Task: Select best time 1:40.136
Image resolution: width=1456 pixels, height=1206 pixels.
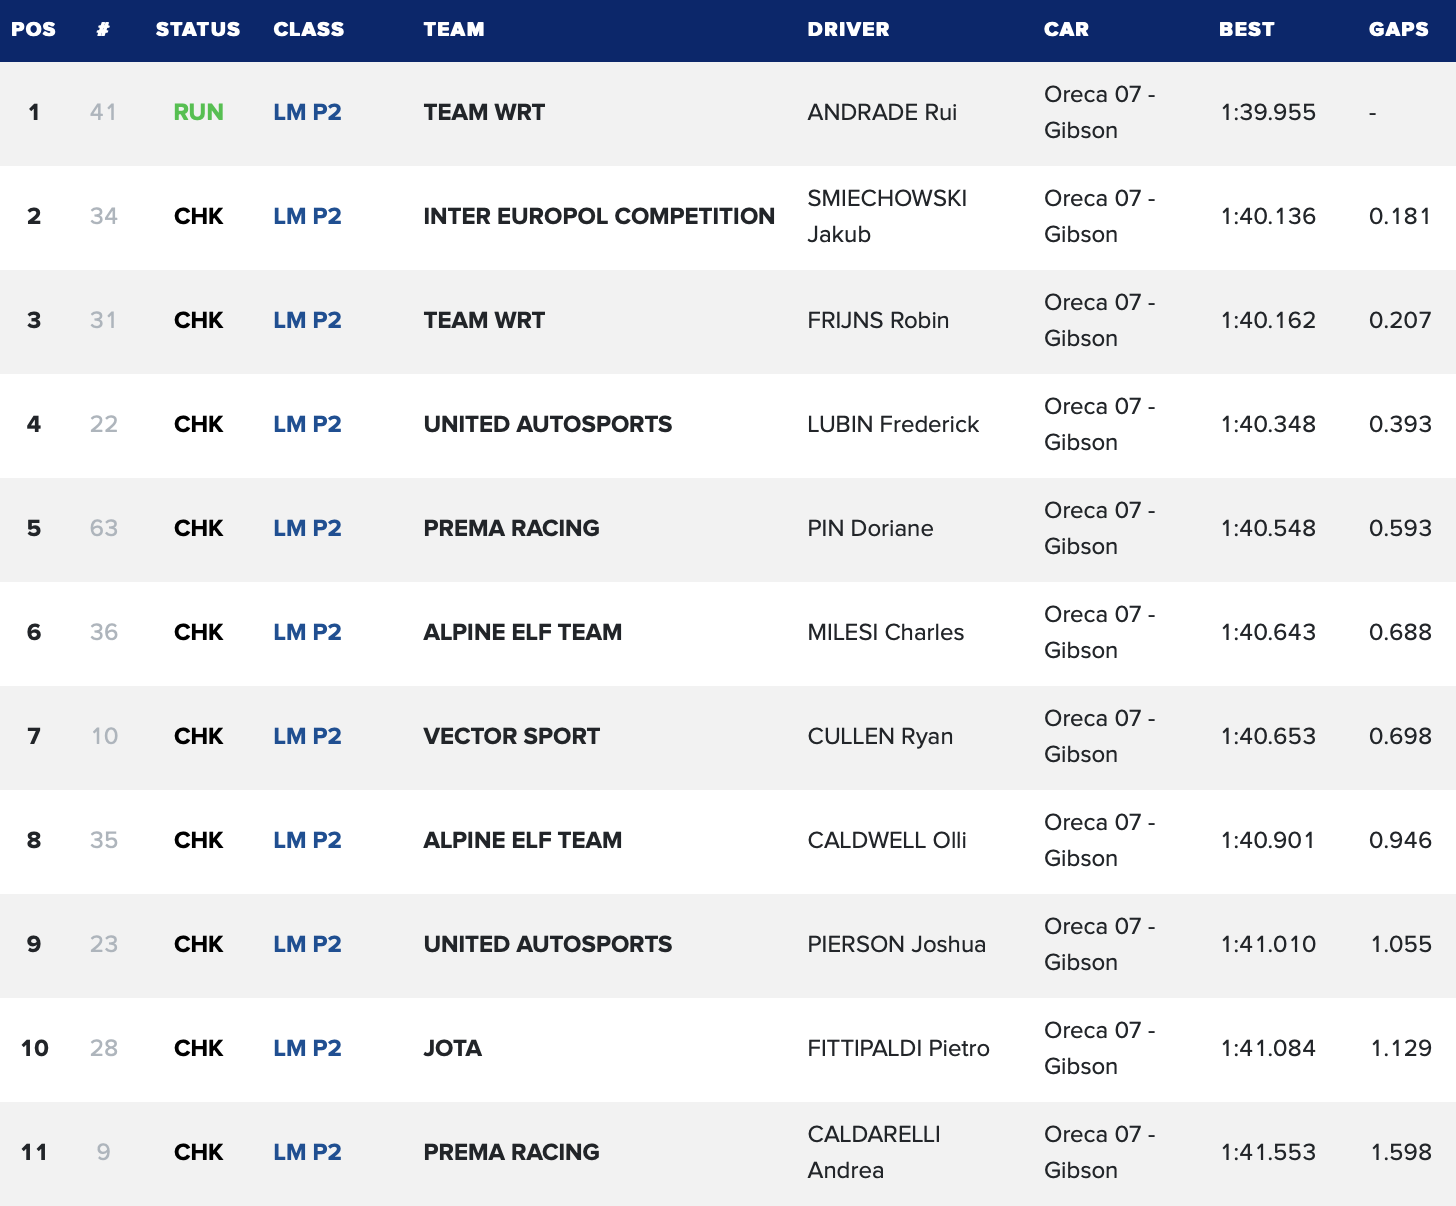Action: coord(1268,216)
